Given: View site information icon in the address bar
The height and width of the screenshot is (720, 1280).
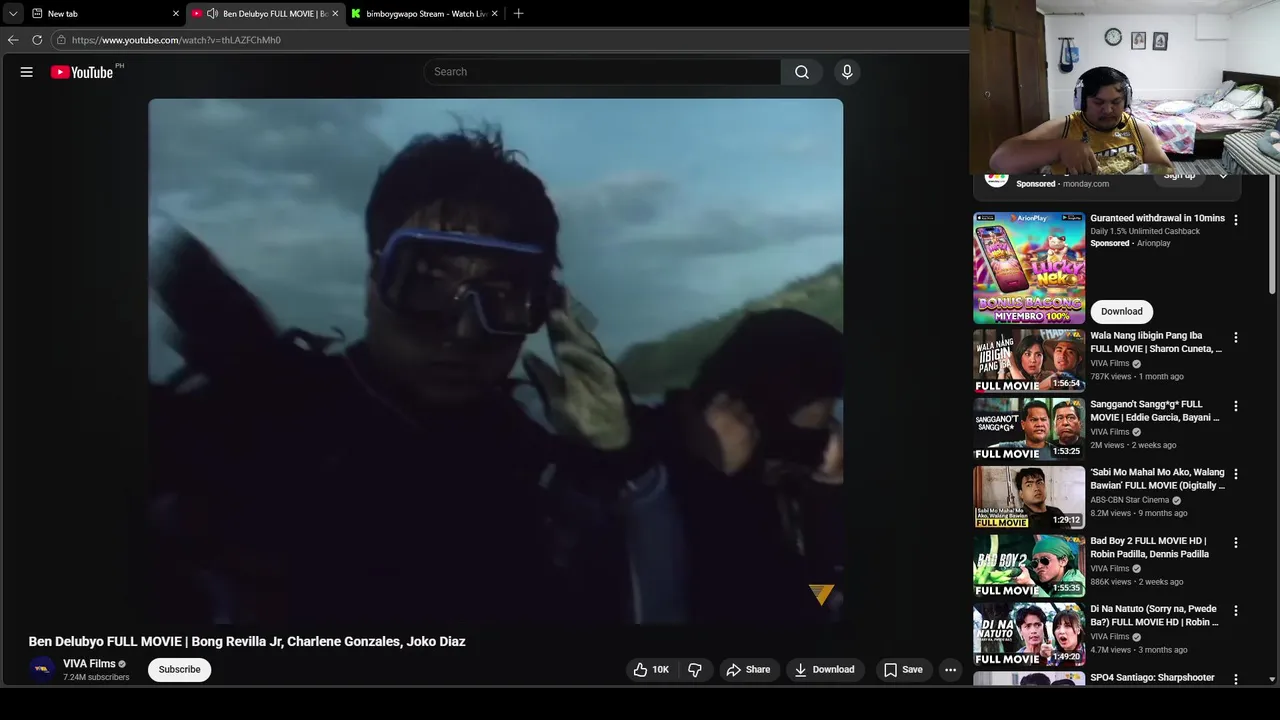Looking at the screenshot, I should (61, 40).
